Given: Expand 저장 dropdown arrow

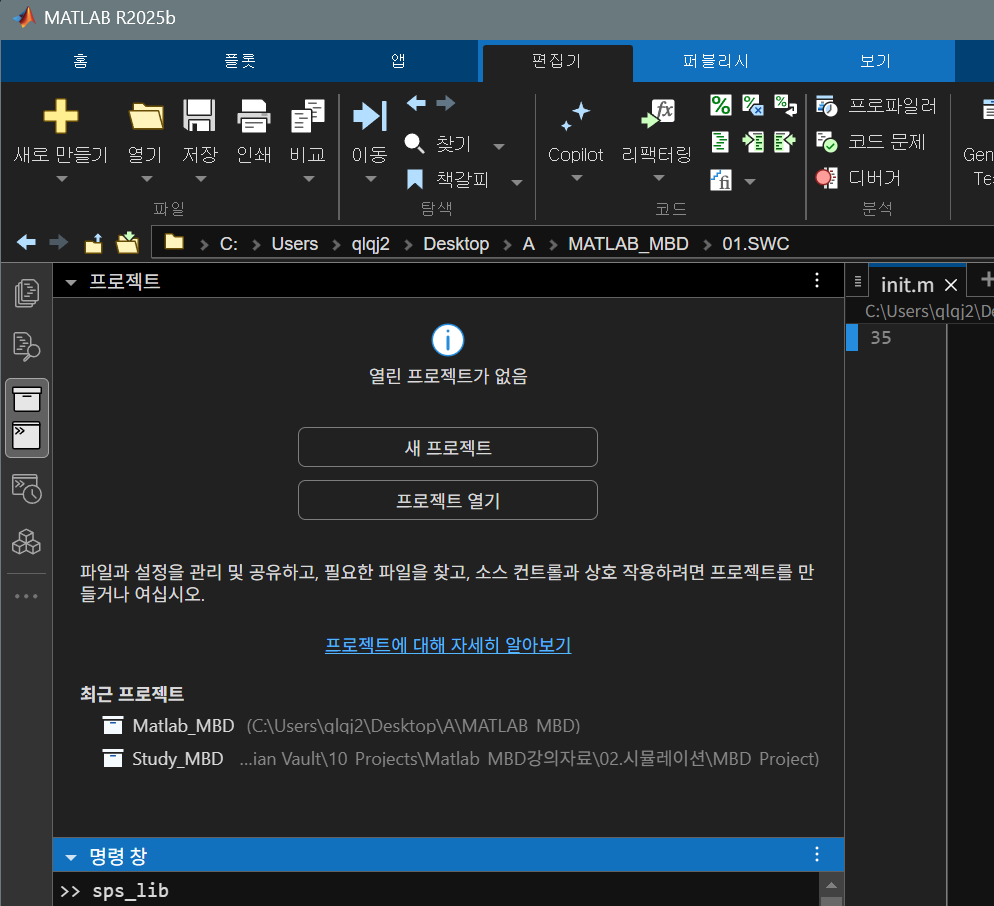Looking at the screenshot, I should (200, 179).
